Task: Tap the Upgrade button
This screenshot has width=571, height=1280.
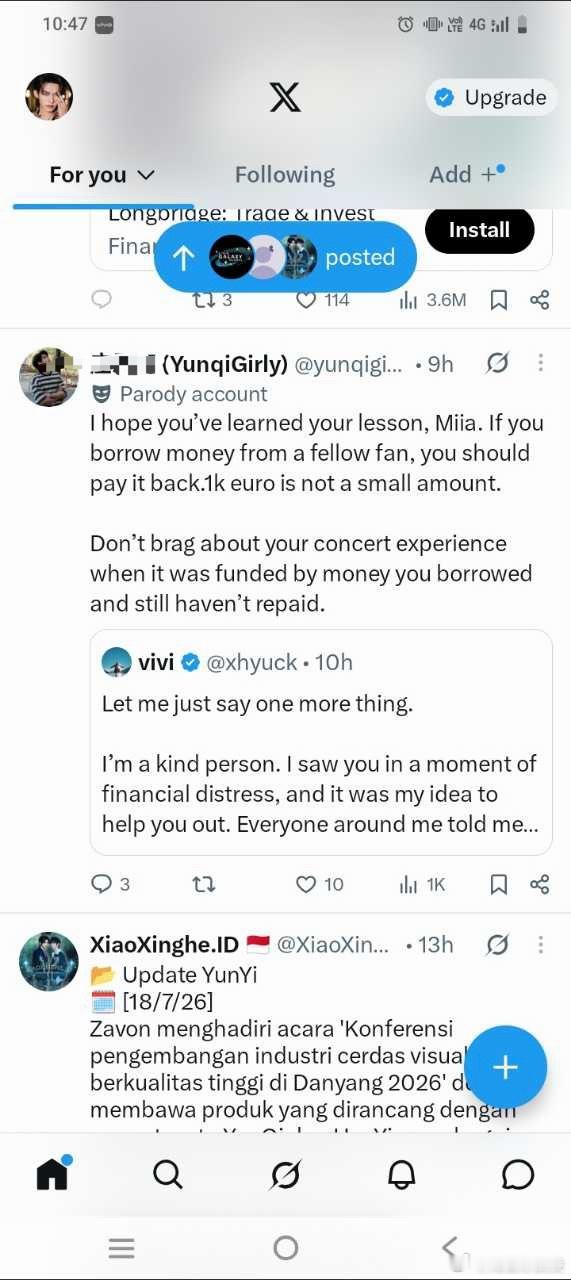Action: click(491, 97)
